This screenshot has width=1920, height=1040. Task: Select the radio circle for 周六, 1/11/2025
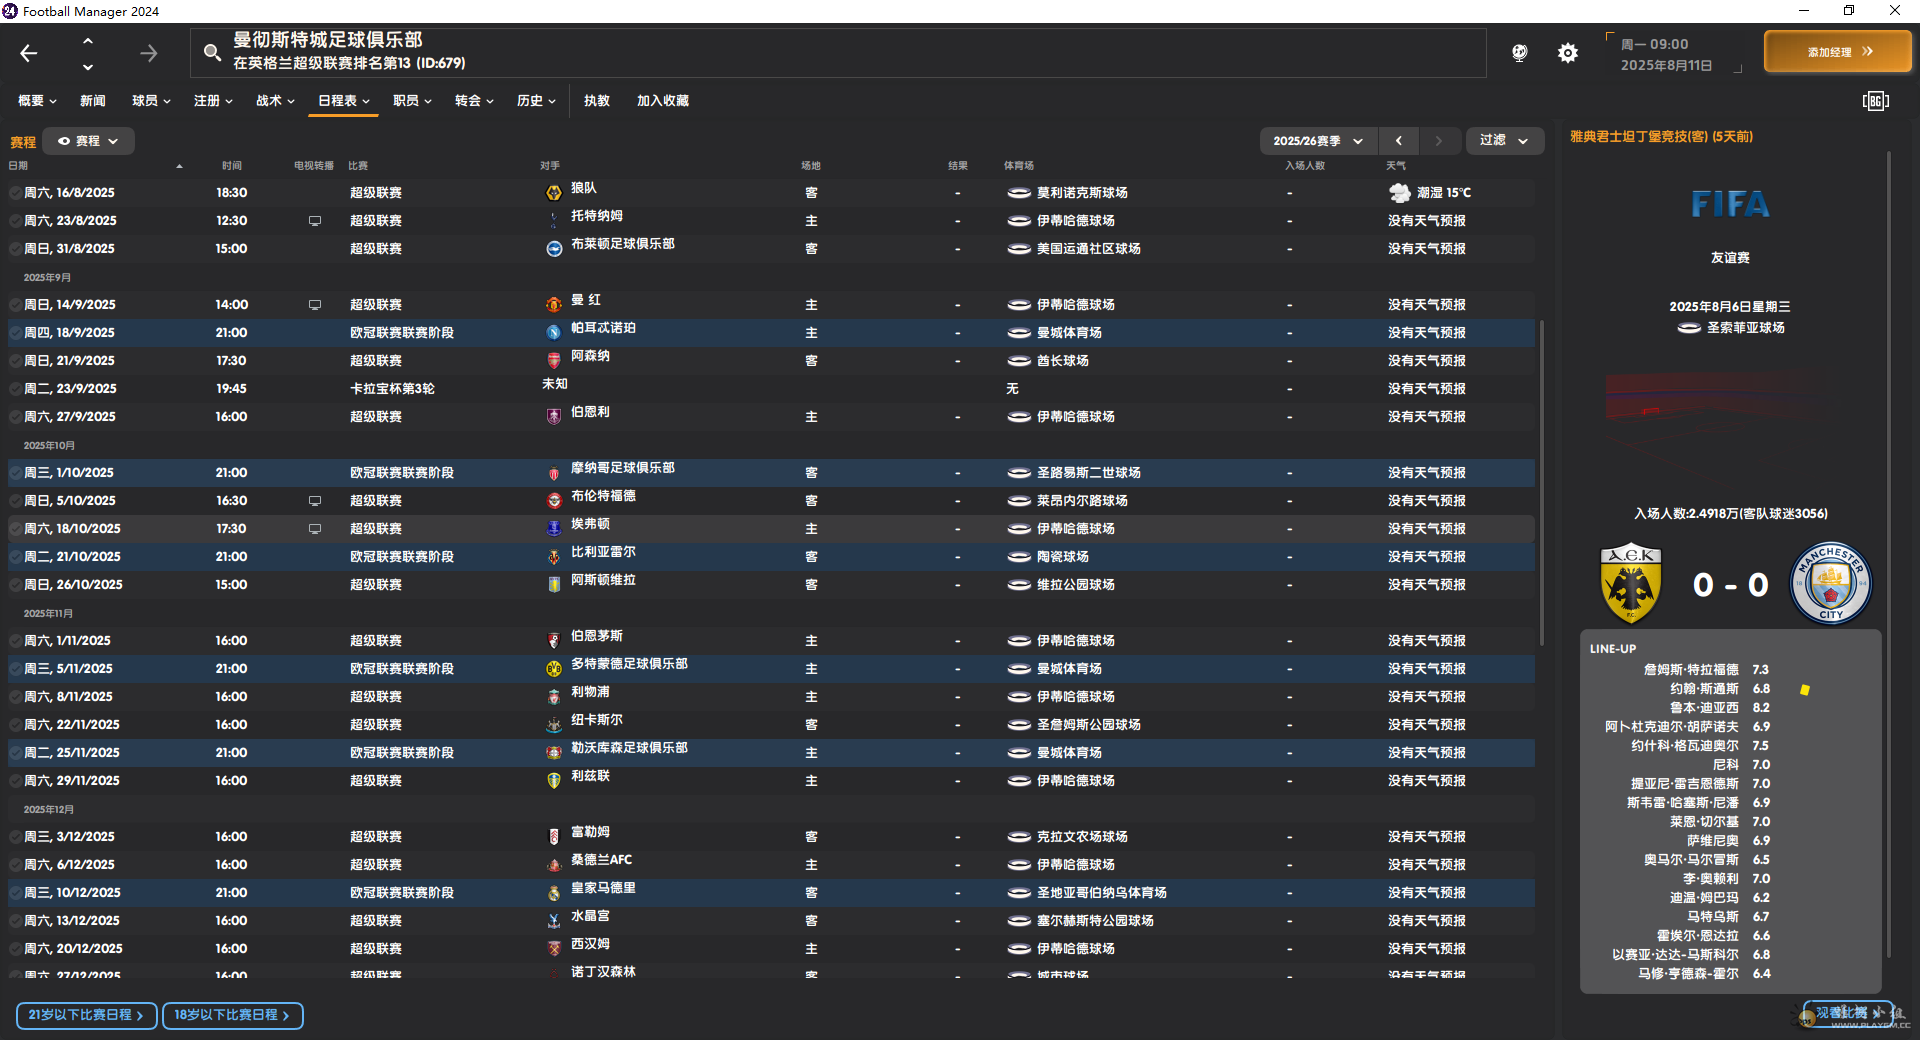15,641
